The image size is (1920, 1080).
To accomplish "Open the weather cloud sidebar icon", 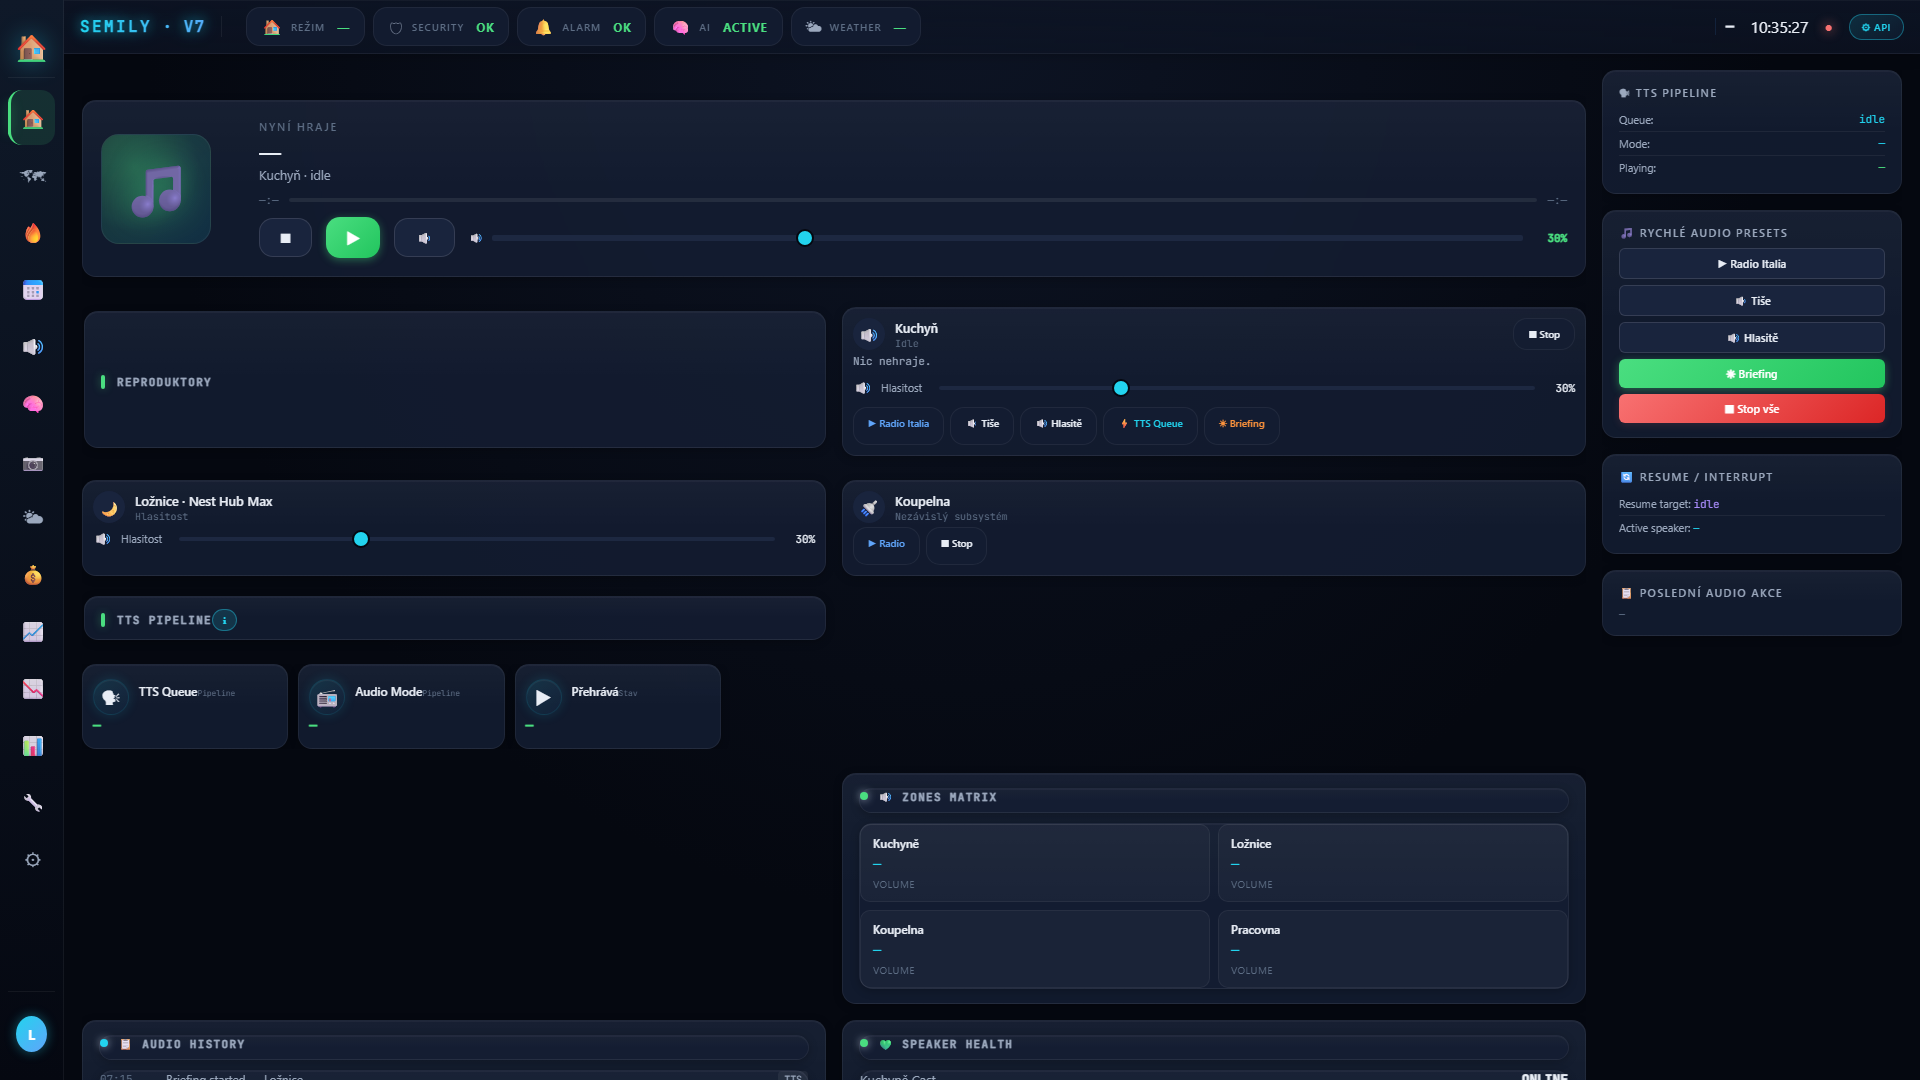I will [x=32, y=518].
